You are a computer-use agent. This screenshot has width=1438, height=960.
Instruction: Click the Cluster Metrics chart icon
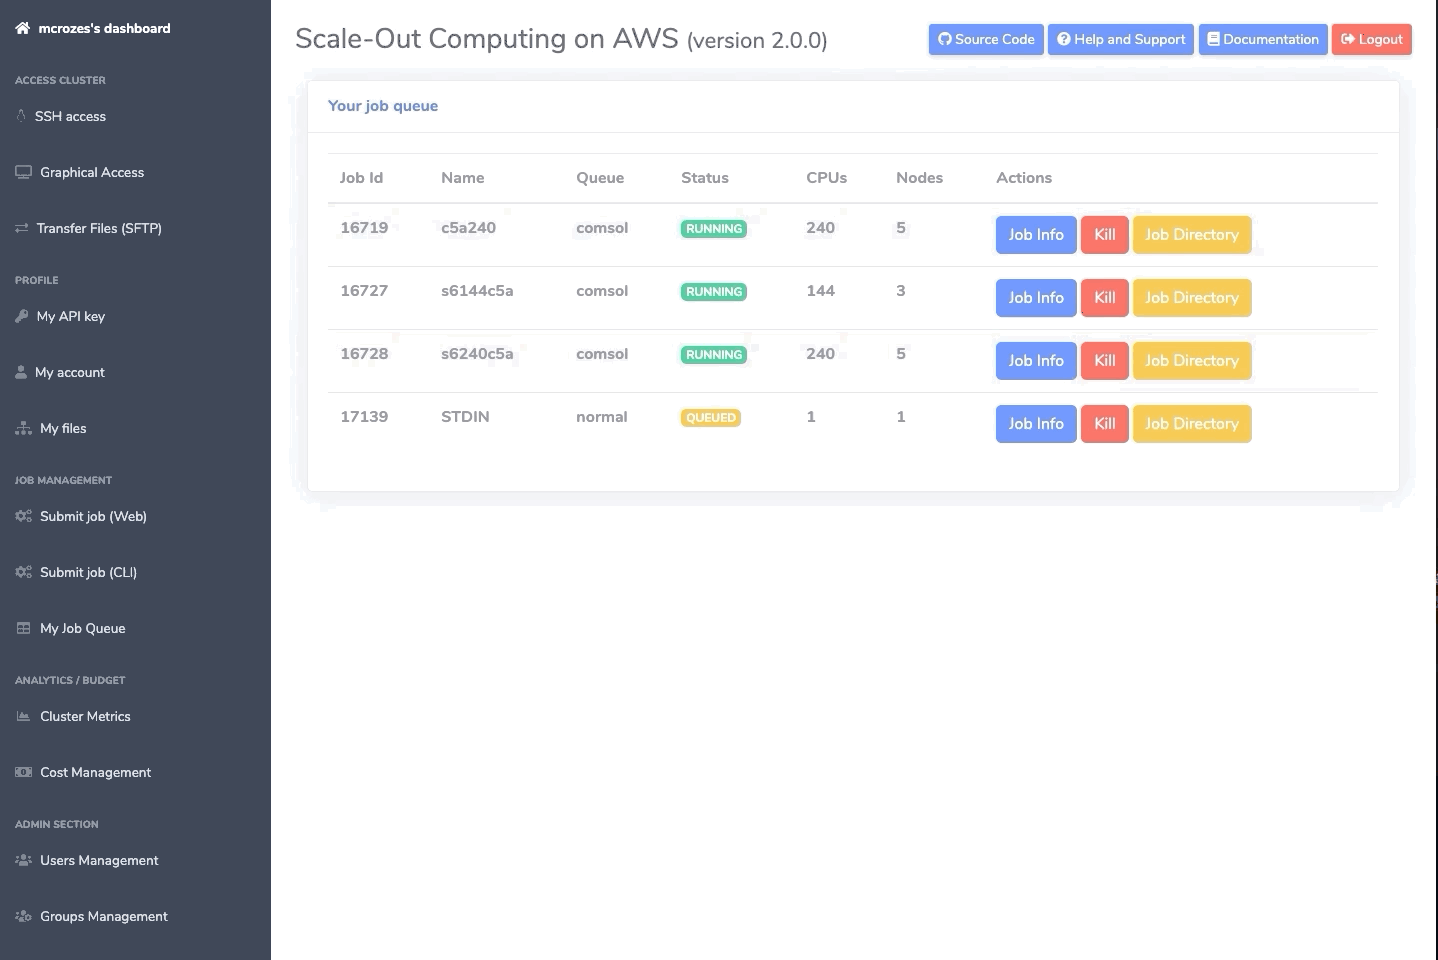[23, 716]
